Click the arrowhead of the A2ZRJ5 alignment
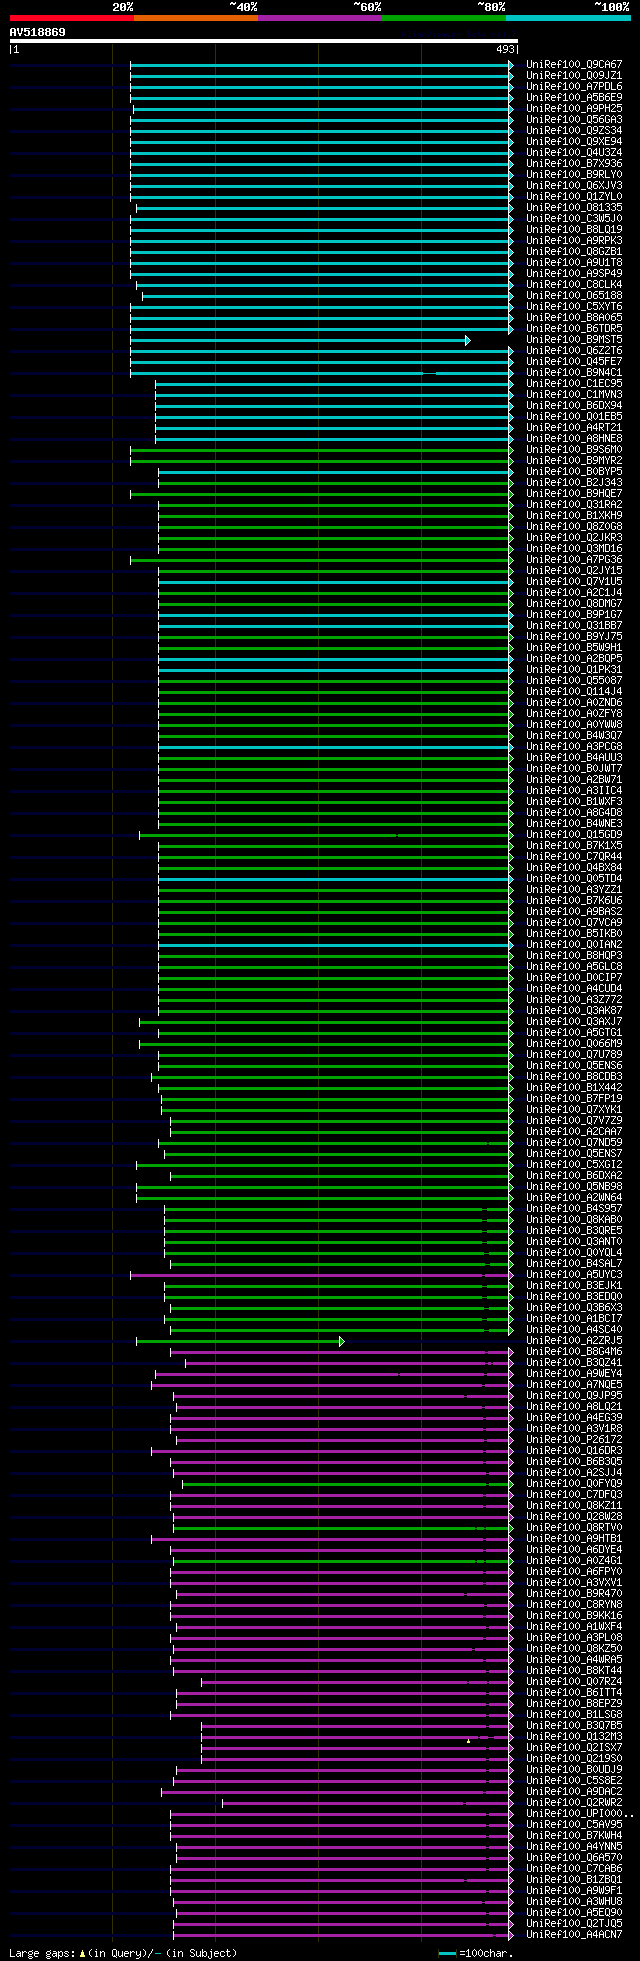 pyautogui.click(x=342, y=1341)
